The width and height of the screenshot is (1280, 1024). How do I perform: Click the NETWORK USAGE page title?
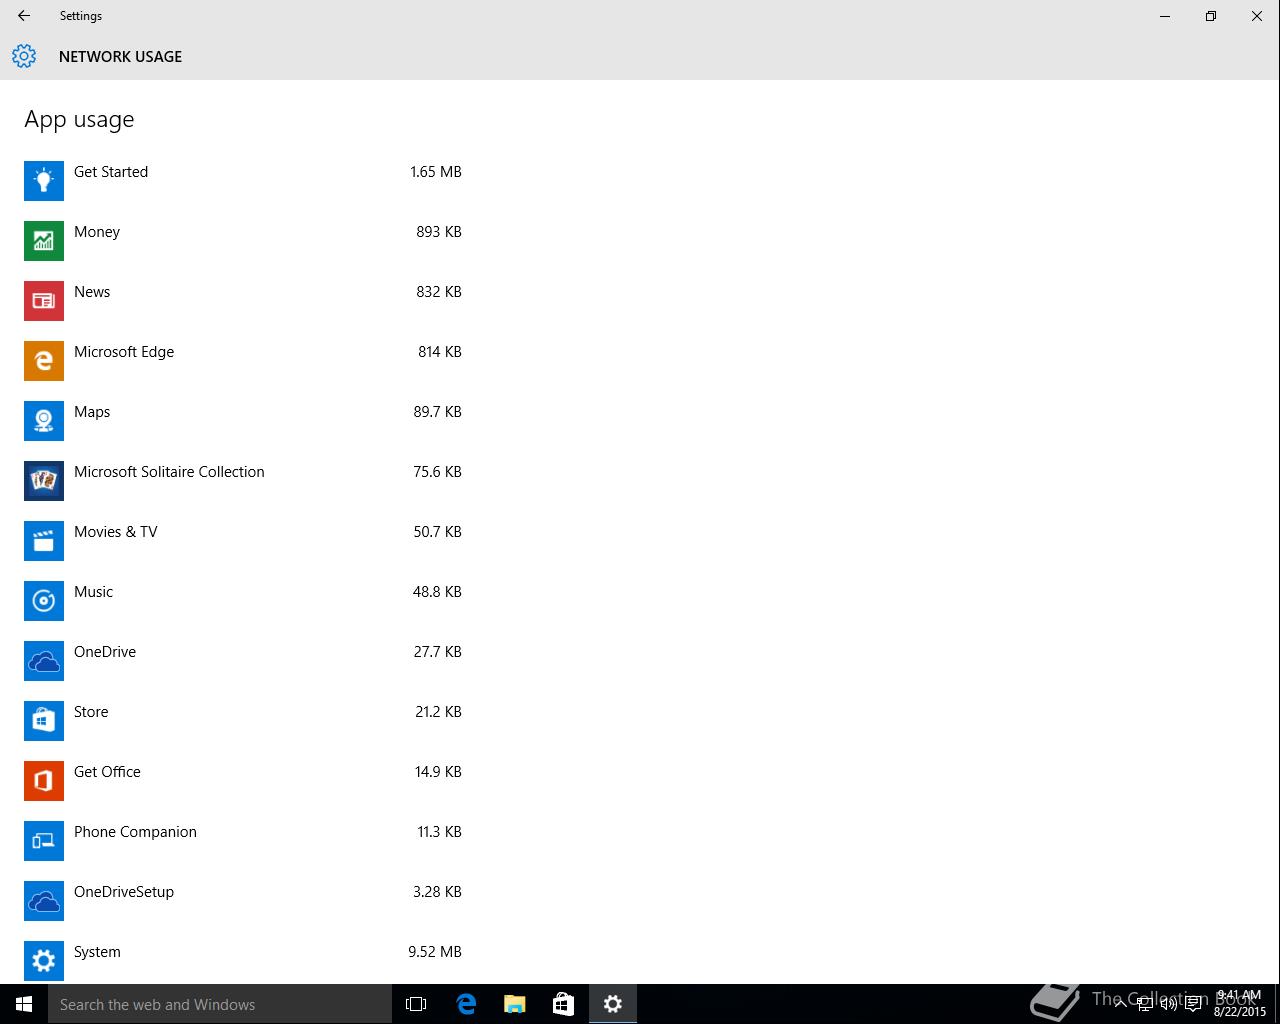point(120,57)
